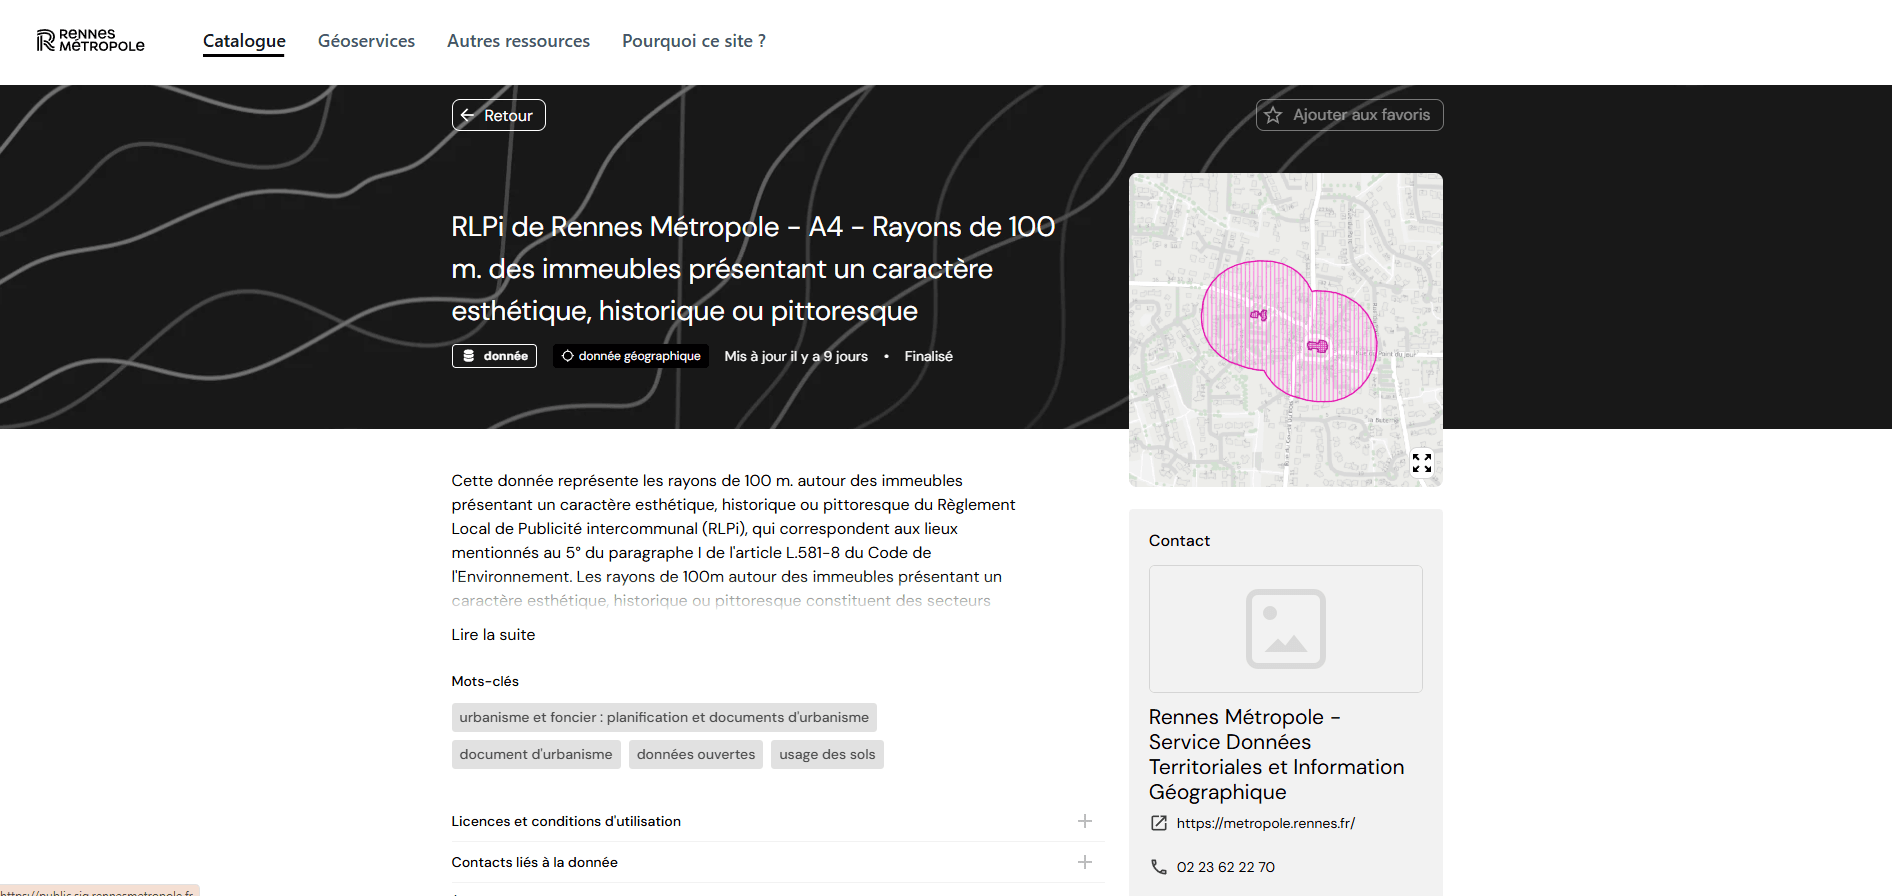Click the contact name 'Rennes Métropole - Service Données Territoriales'
Image resolution: width=1892 pixels, height=896 pixels.
pos(1277,754)
